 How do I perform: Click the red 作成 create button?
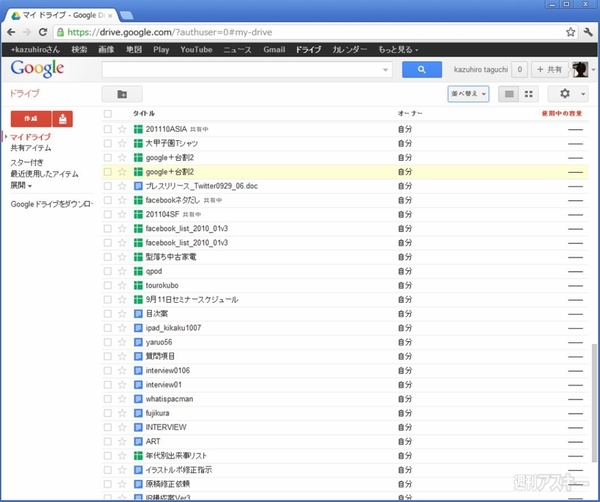point(31,119)
